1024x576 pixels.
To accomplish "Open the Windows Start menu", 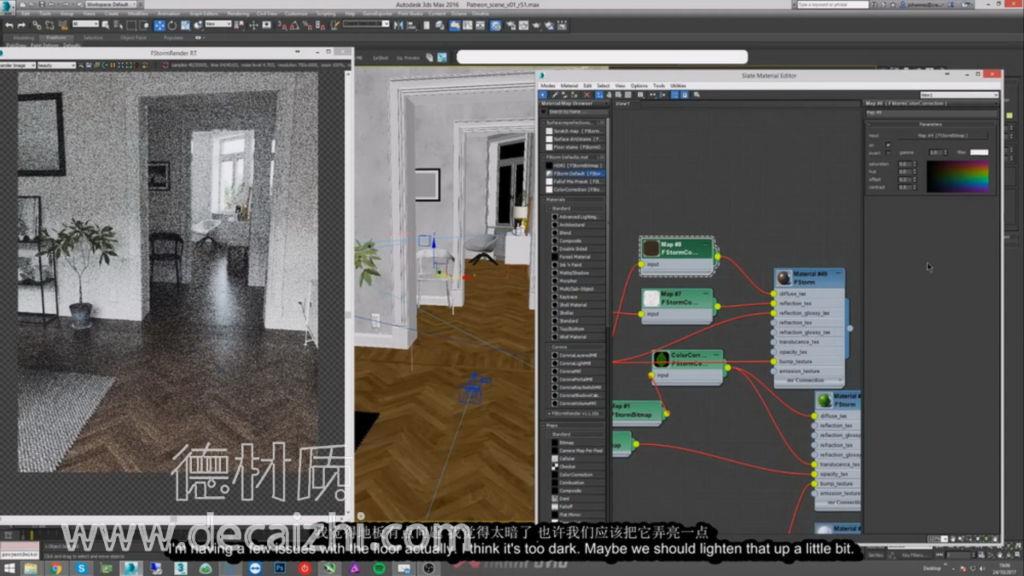I will (x=9, y=568).
